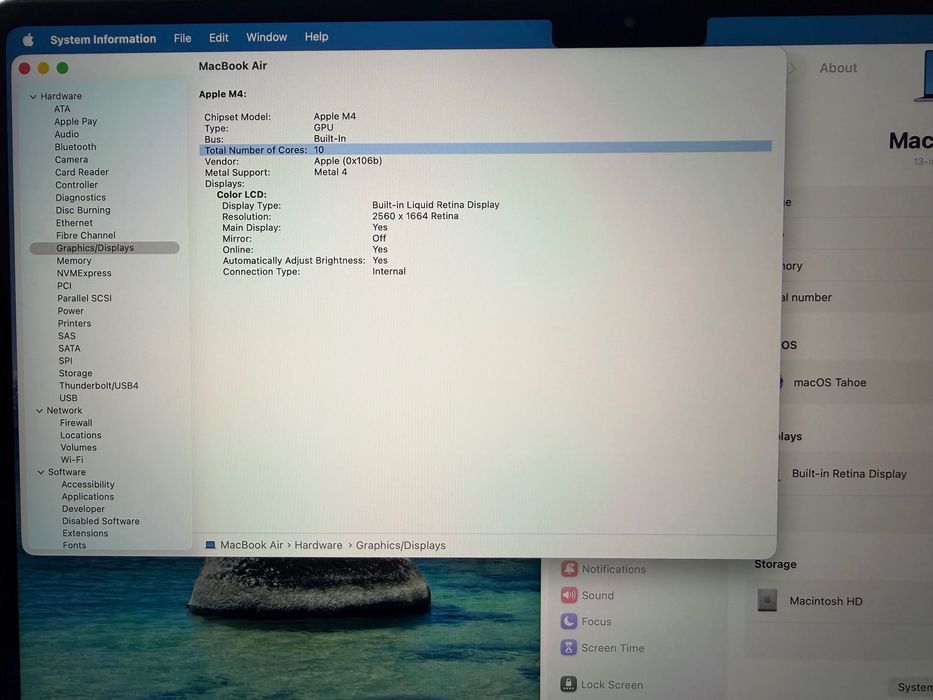Click the green full-screen window button
Screen dimensions: 933x700
click(62, 68)
